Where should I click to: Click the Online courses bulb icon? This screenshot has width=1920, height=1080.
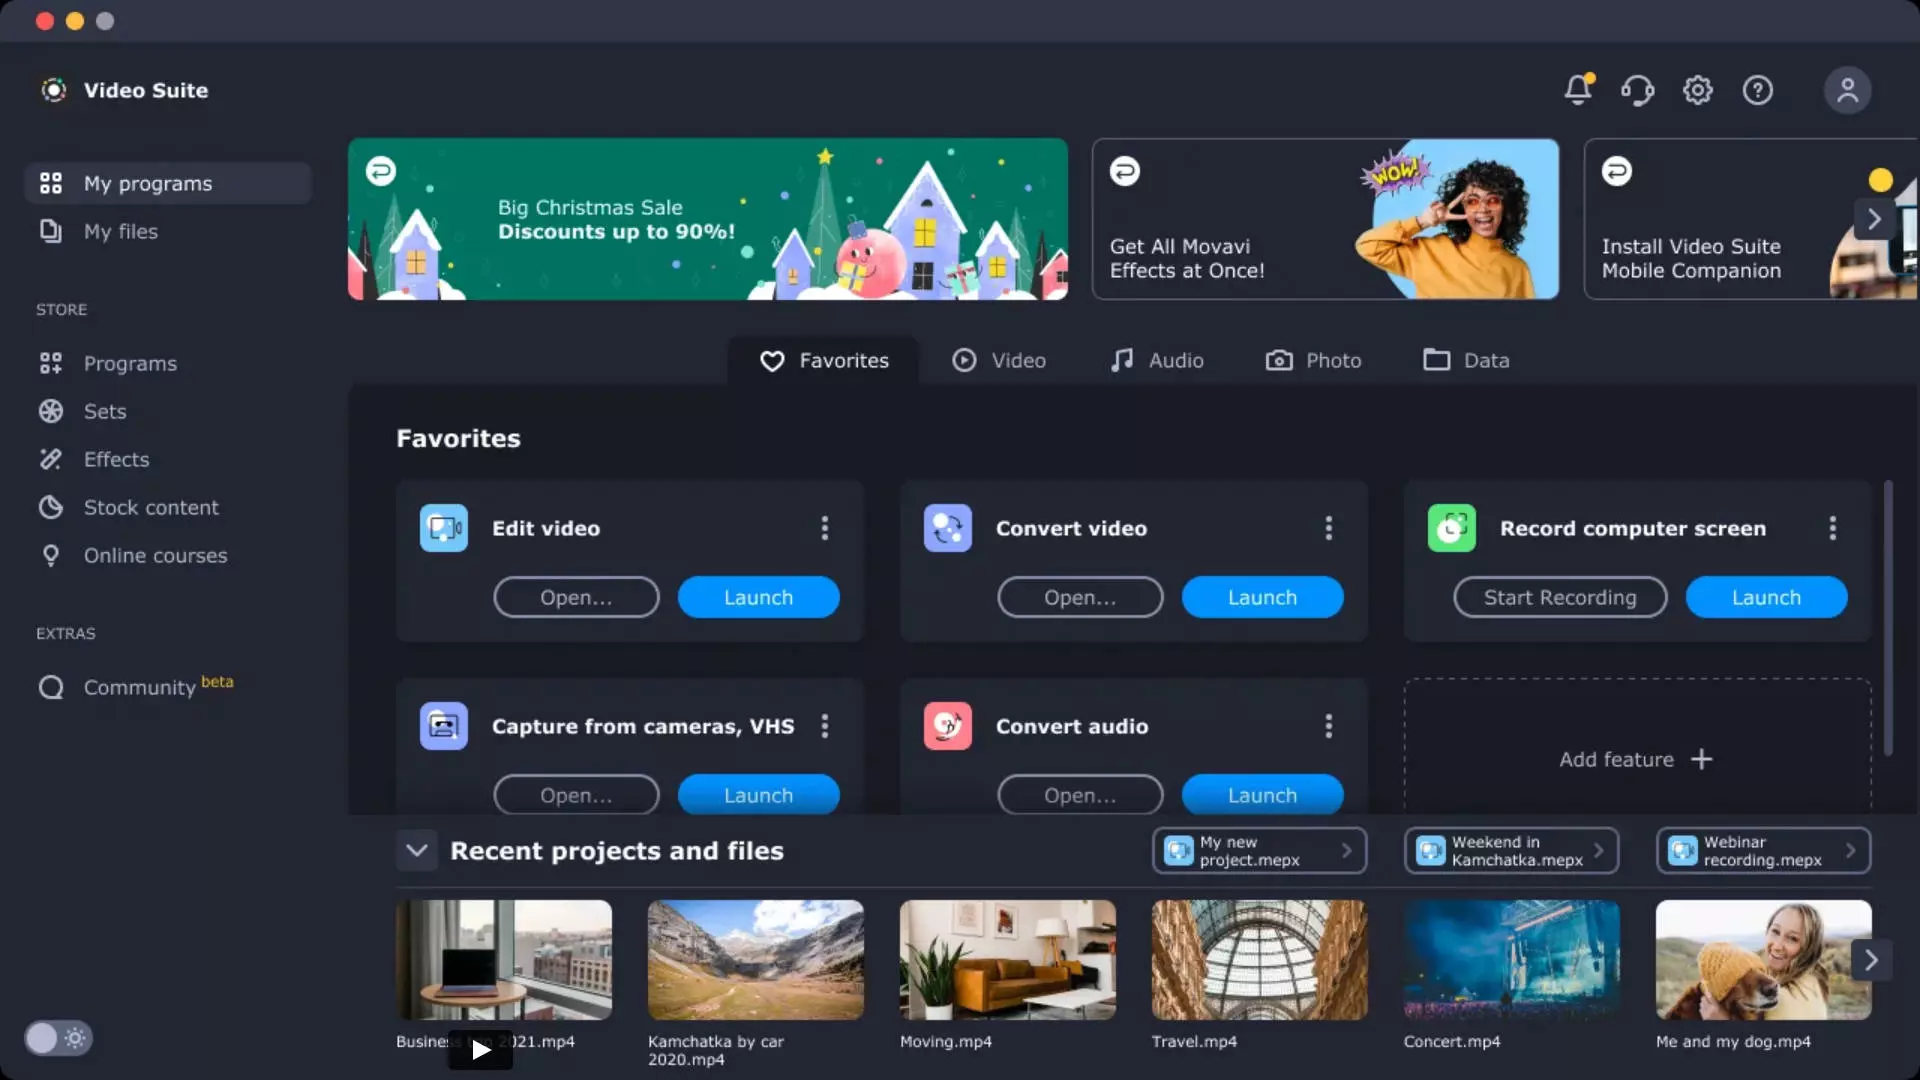[50, 555]
